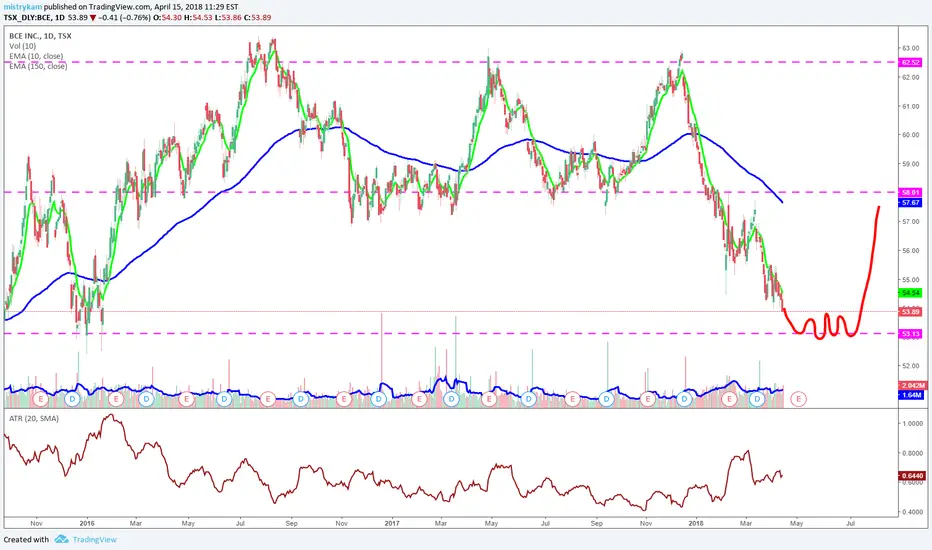Select the EMA (150, close) indicator legend
The height and width of the screenshot is (550, 932).
tap(38, 66)
